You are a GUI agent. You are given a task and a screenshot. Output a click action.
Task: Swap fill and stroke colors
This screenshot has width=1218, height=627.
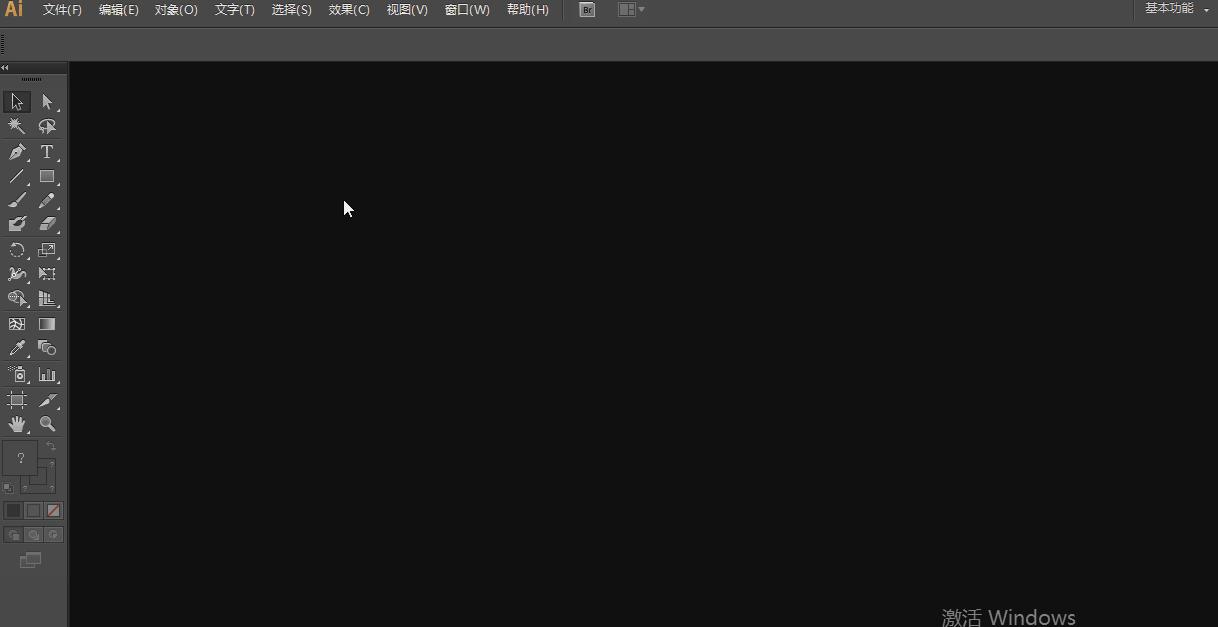point(51,445)
